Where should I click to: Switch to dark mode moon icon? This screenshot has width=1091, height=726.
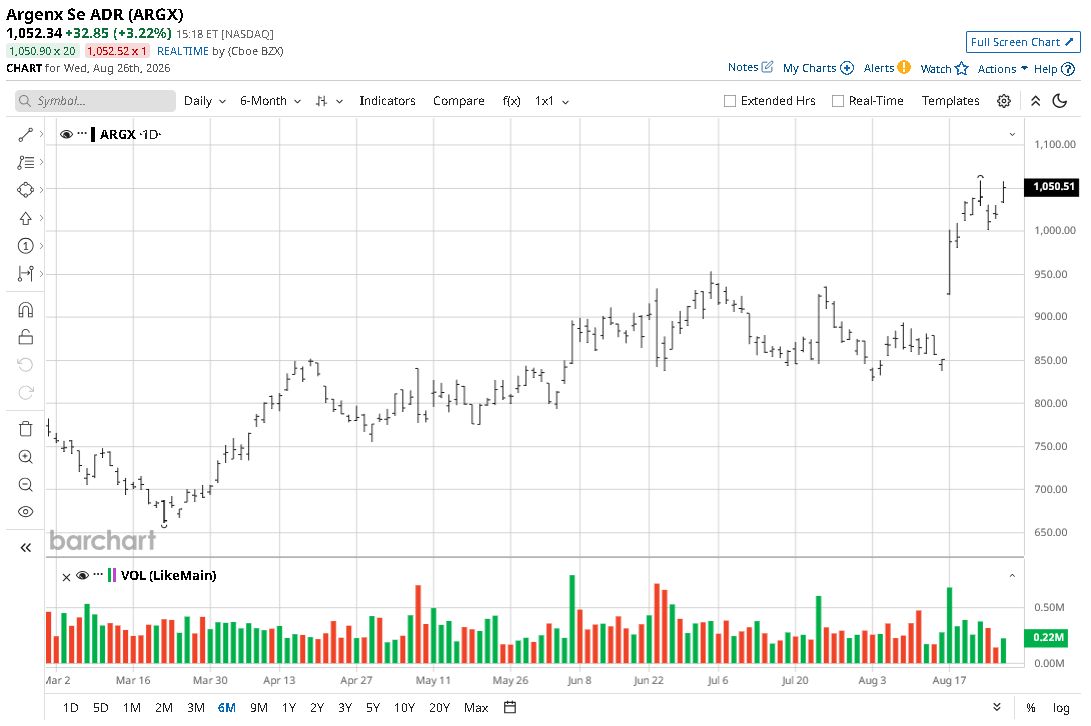tap(1060, 101)
